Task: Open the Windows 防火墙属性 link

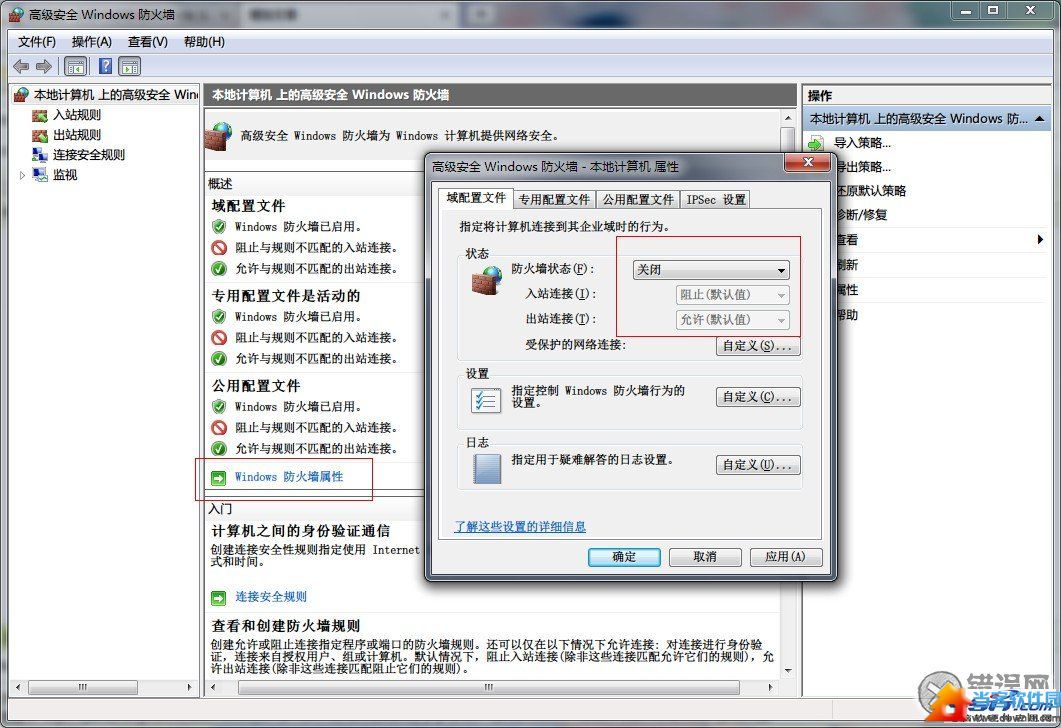Action: tap(289, 477)
